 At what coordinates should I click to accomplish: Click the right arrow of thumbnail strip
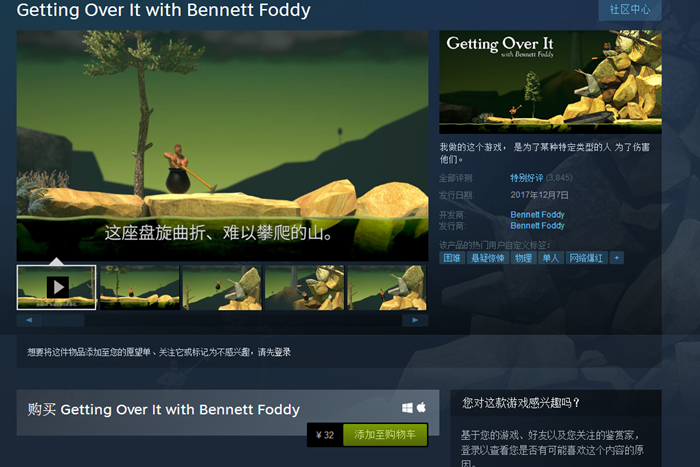click(x=415, y=320)
